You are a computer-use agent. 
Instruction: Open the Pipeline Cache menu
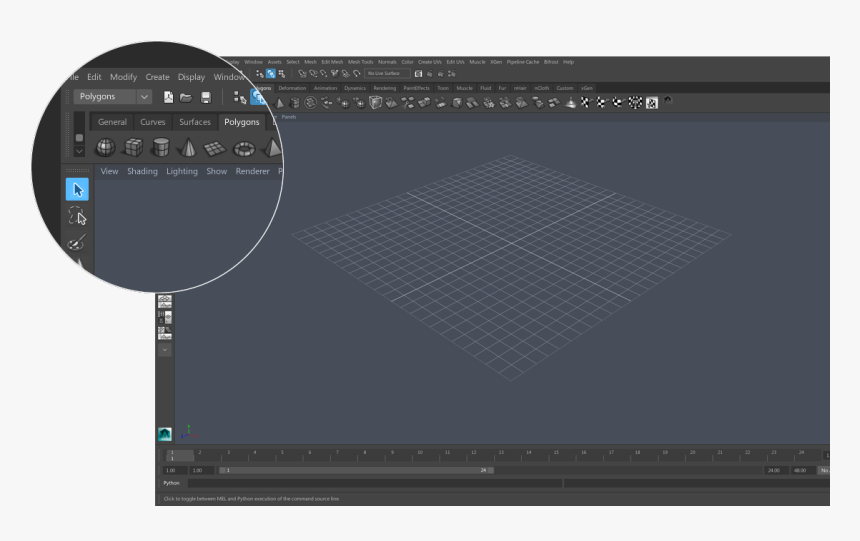click(x=523, y=62)
